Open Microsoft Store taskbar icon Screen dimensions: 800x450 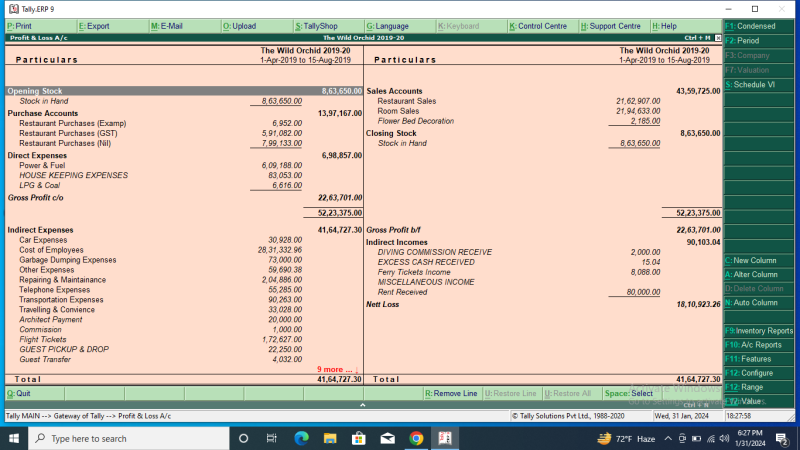point(359,438)
